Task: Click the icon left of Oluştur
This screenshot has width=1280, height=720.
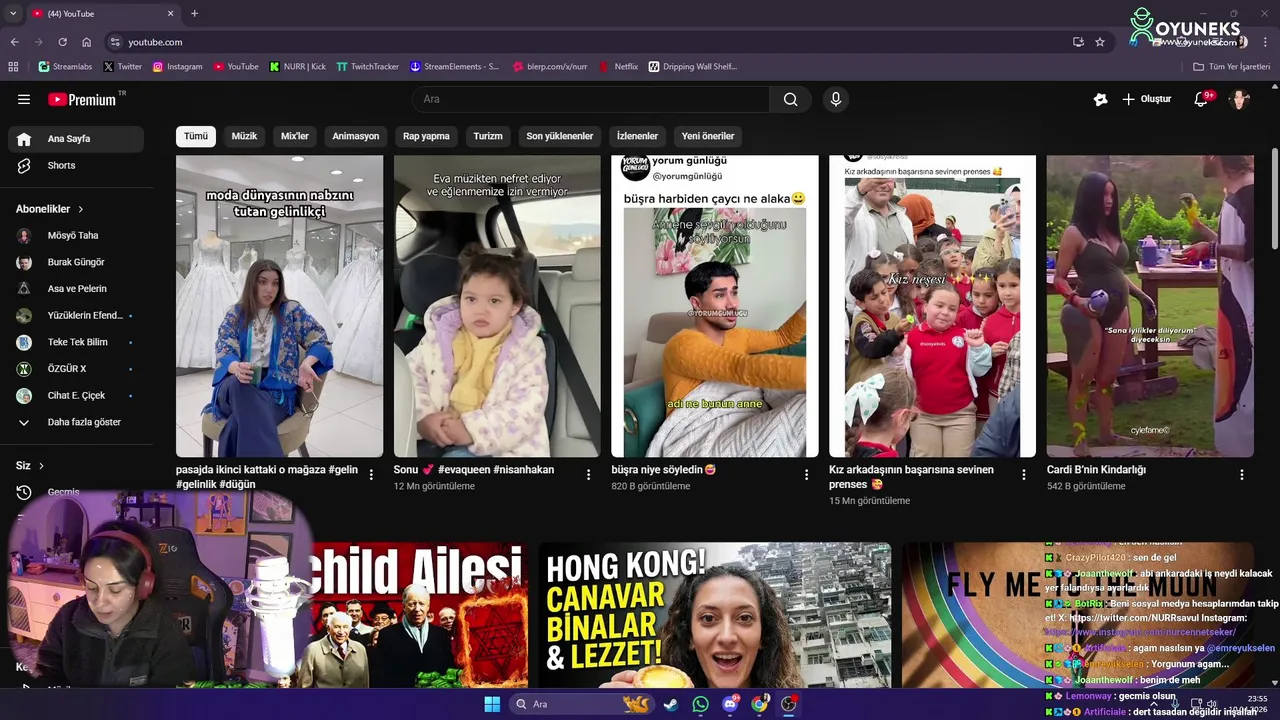Action: click(1100, 99)
